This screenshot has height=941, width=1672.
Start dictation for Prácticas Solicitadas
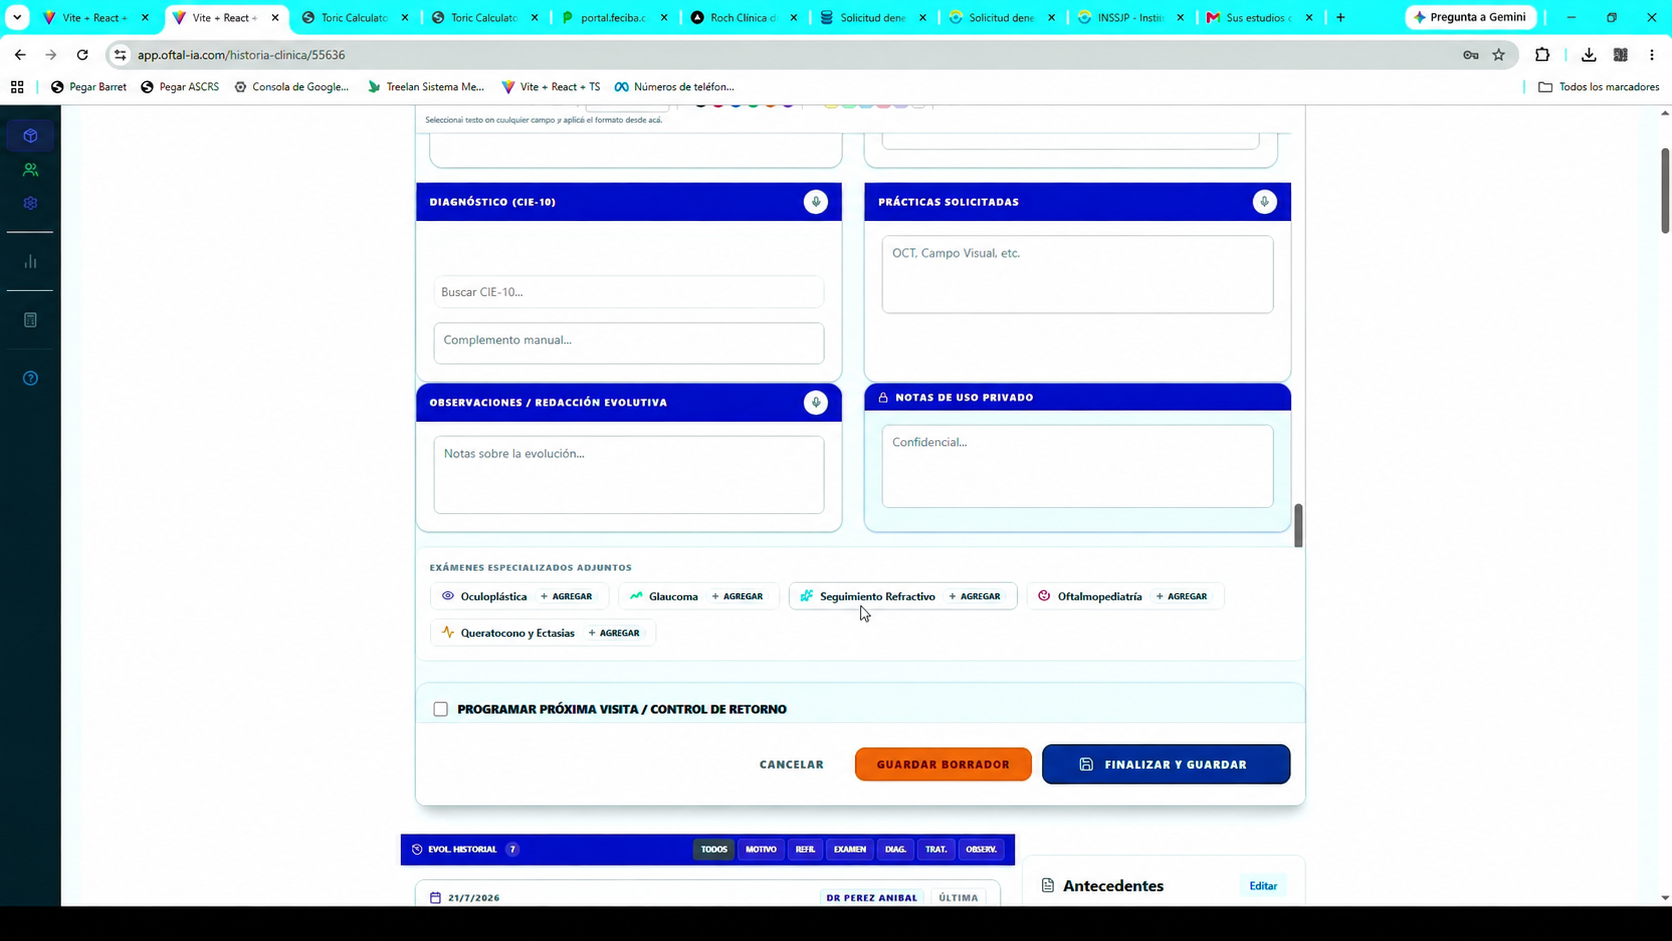click(1264, 202)
